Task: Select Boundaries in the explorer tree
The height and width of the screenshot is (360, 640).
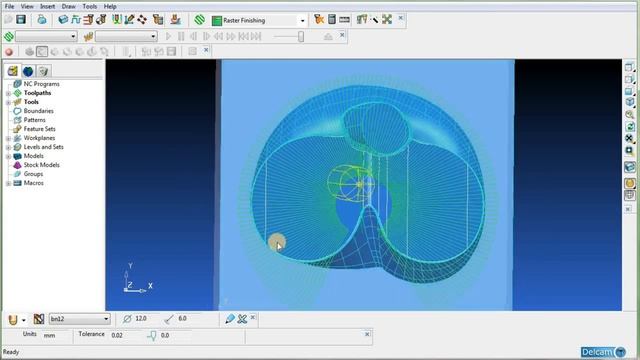Action: click(x=38, y=111)
